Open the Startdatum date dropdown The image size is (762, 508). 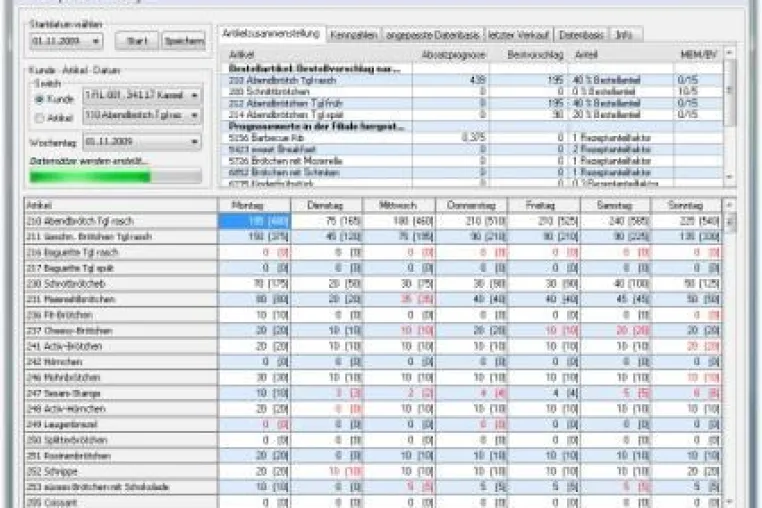[x=96, y=41]
